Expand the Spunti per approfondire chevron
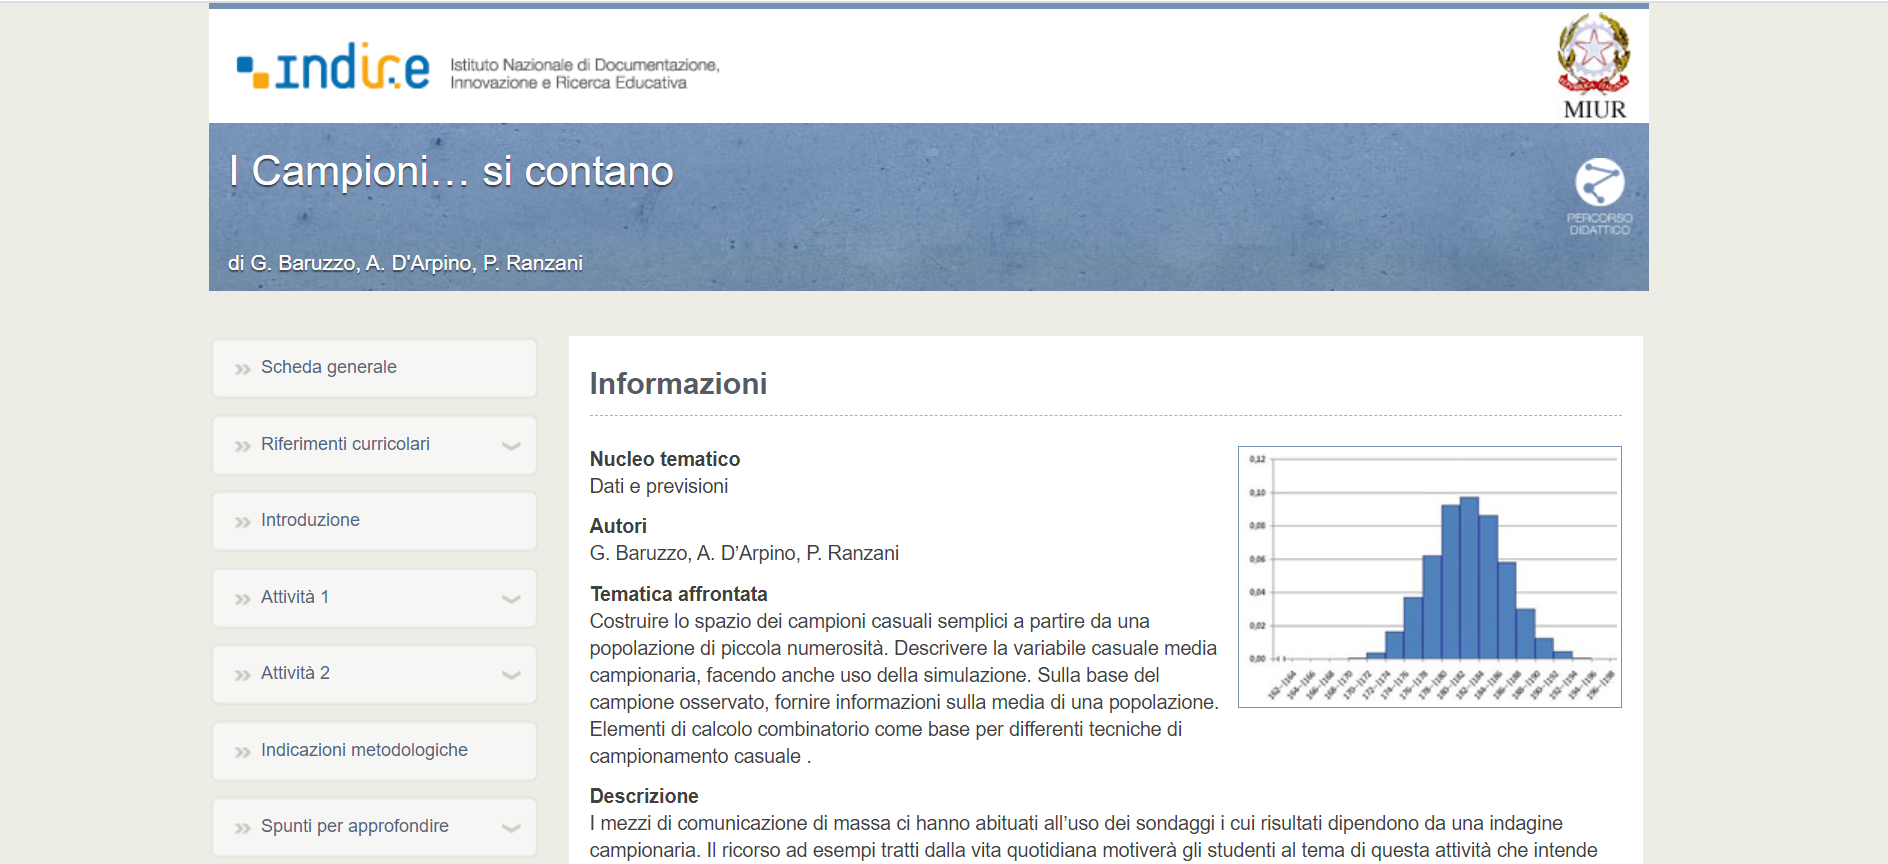The image size is (1888, 864). pos(511,828)
